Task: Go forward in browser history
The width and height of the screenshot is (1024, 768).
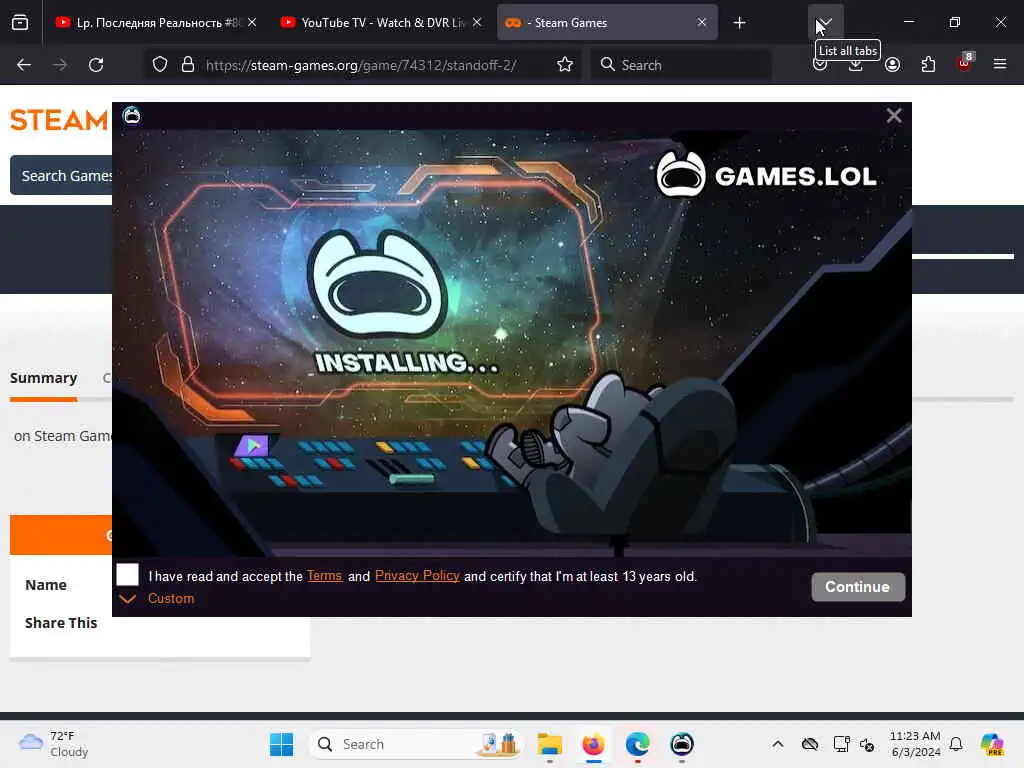Action: pyautogui.click(x=60, y=65)
